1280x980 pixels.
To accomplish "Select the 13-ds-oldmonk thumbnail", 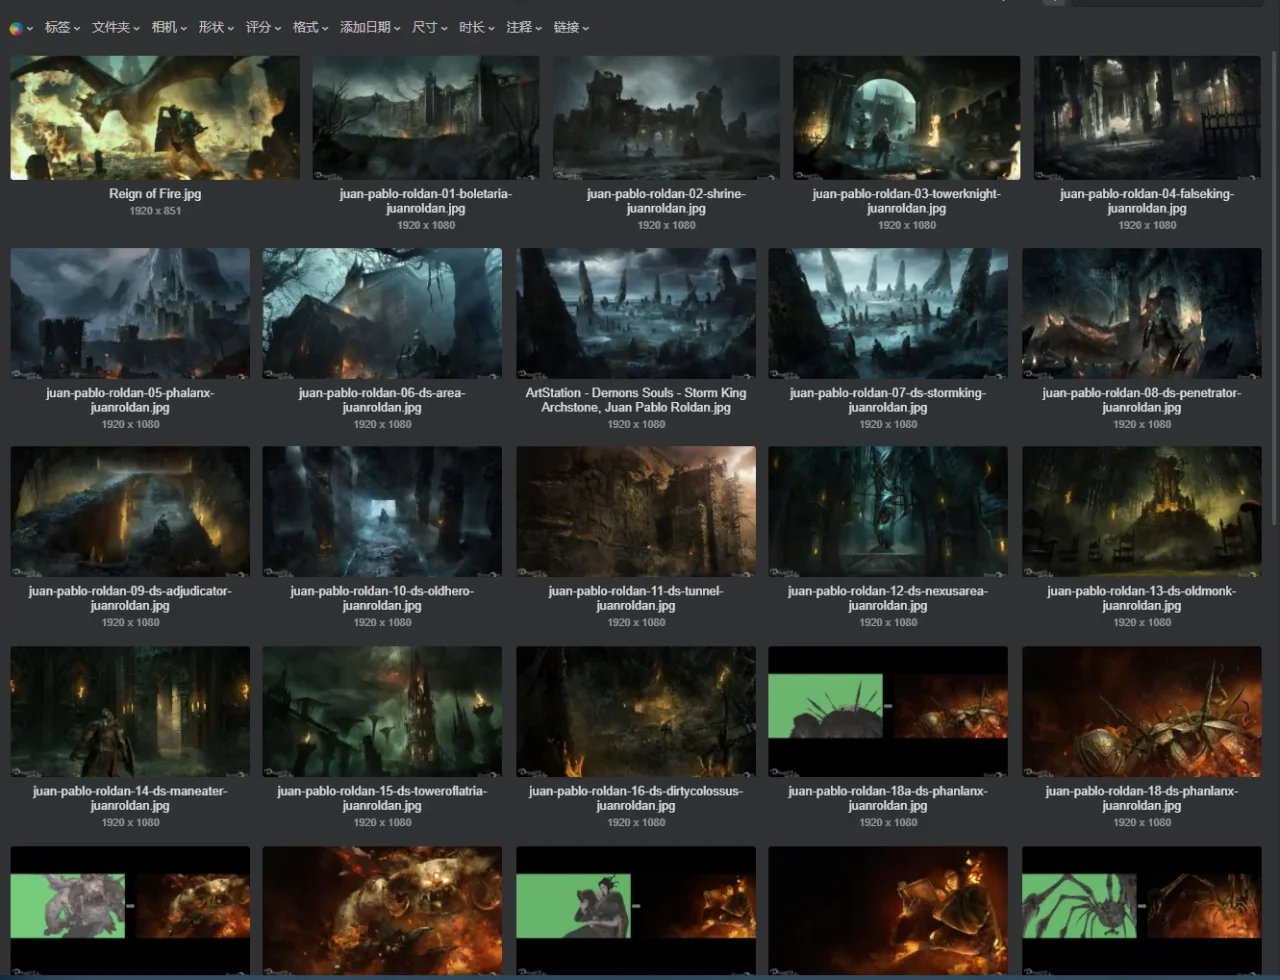I will (x=1142, y=511).
